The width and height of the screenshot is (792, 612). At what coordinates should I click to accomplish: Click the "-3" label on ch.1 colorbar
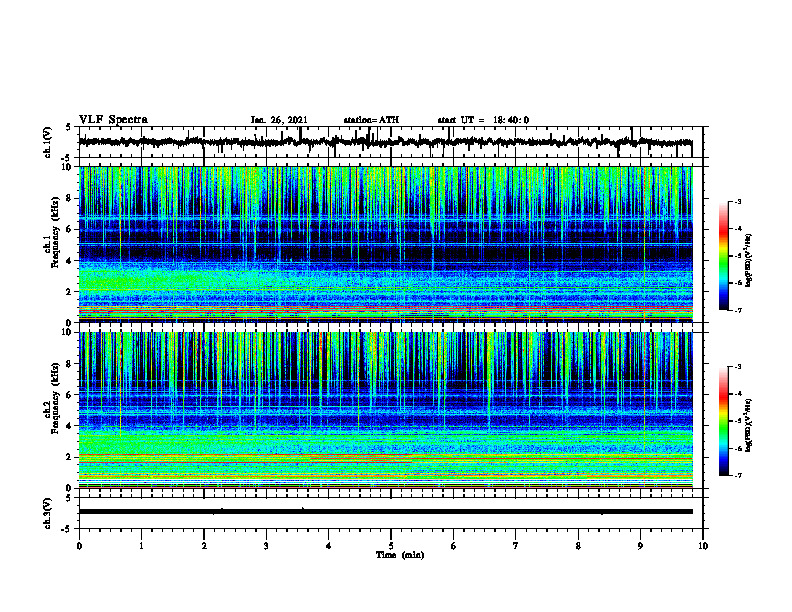(x=737, y=201)
